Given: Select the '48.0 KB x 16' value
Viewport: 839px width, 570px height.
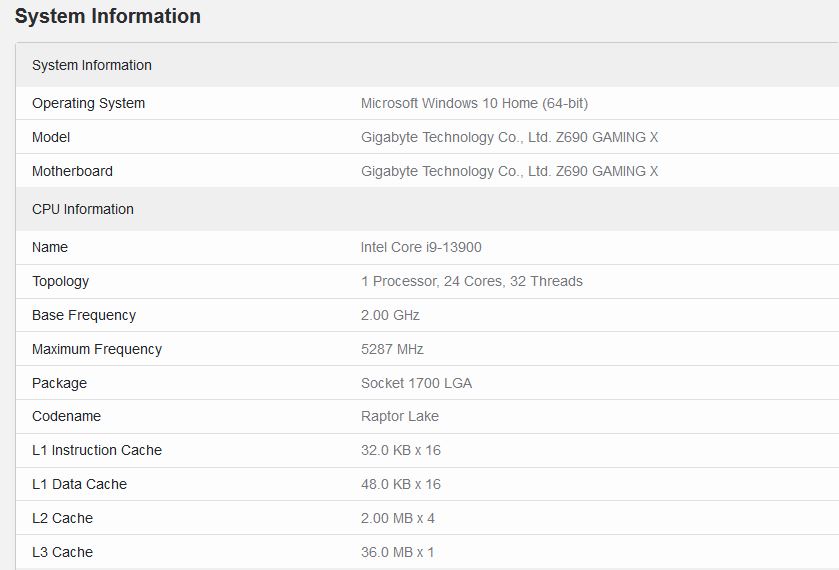Looking at the screenshot, I should point(401,484).
